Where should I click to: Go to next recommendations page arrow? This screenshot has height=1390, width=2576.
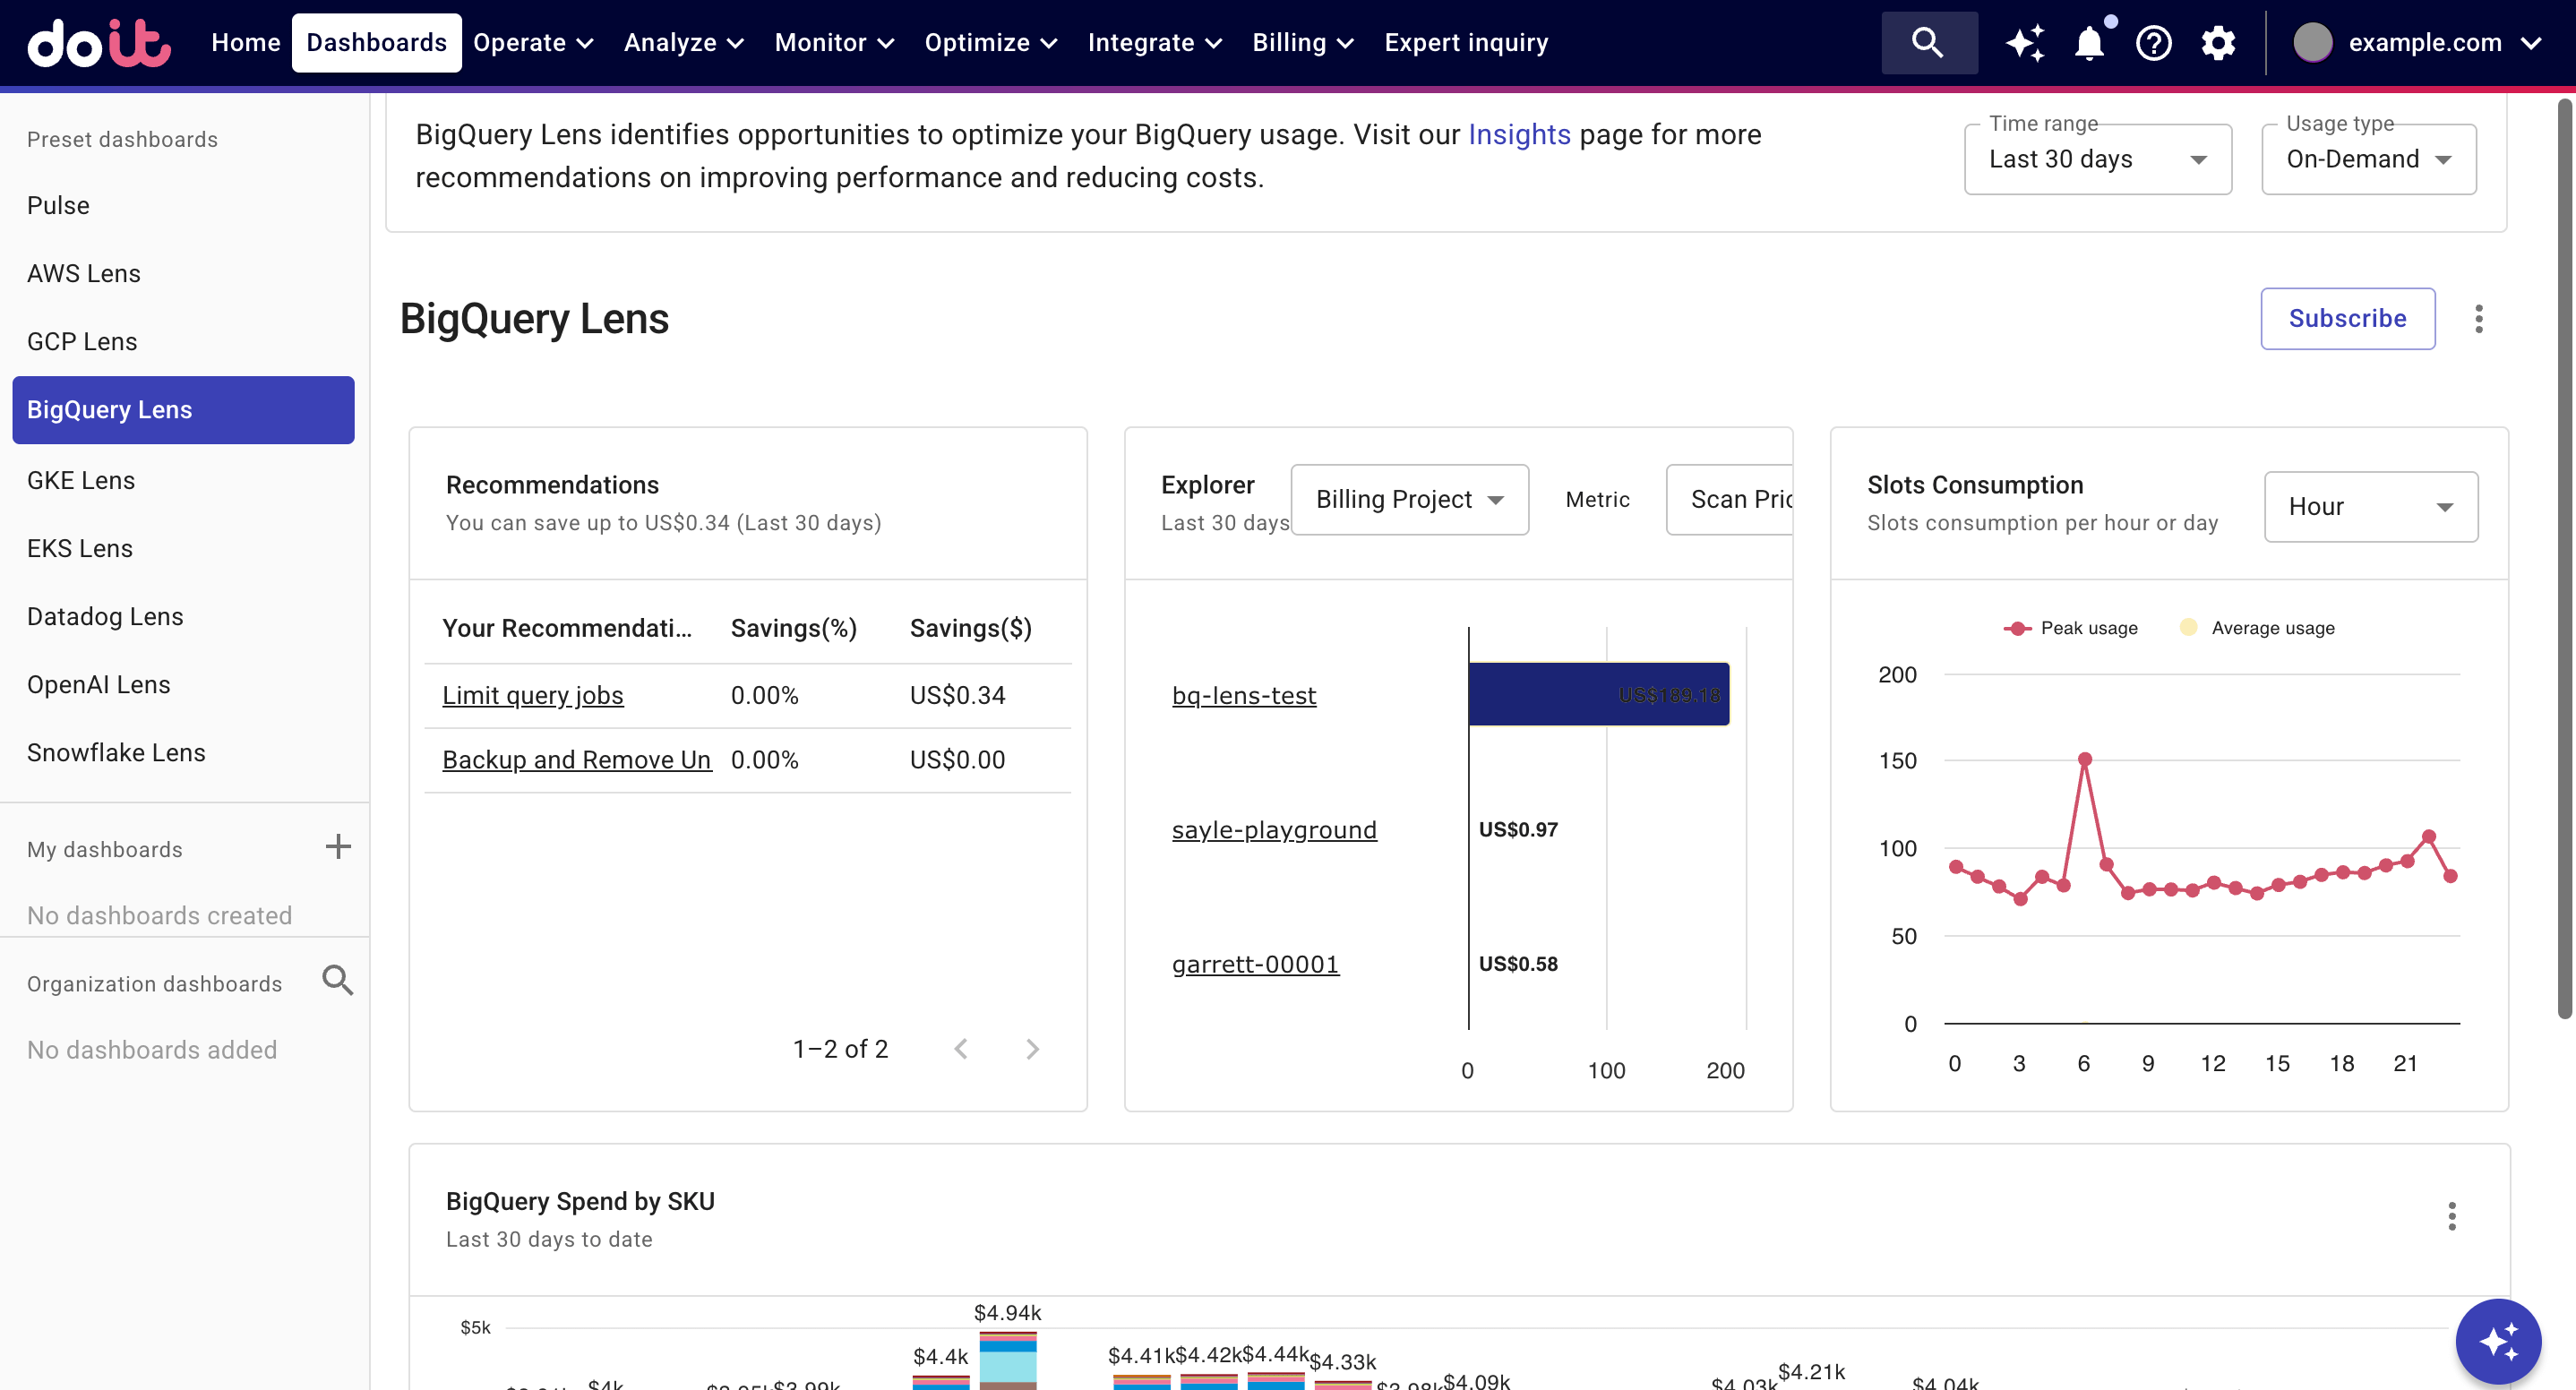(1032, 1049)
